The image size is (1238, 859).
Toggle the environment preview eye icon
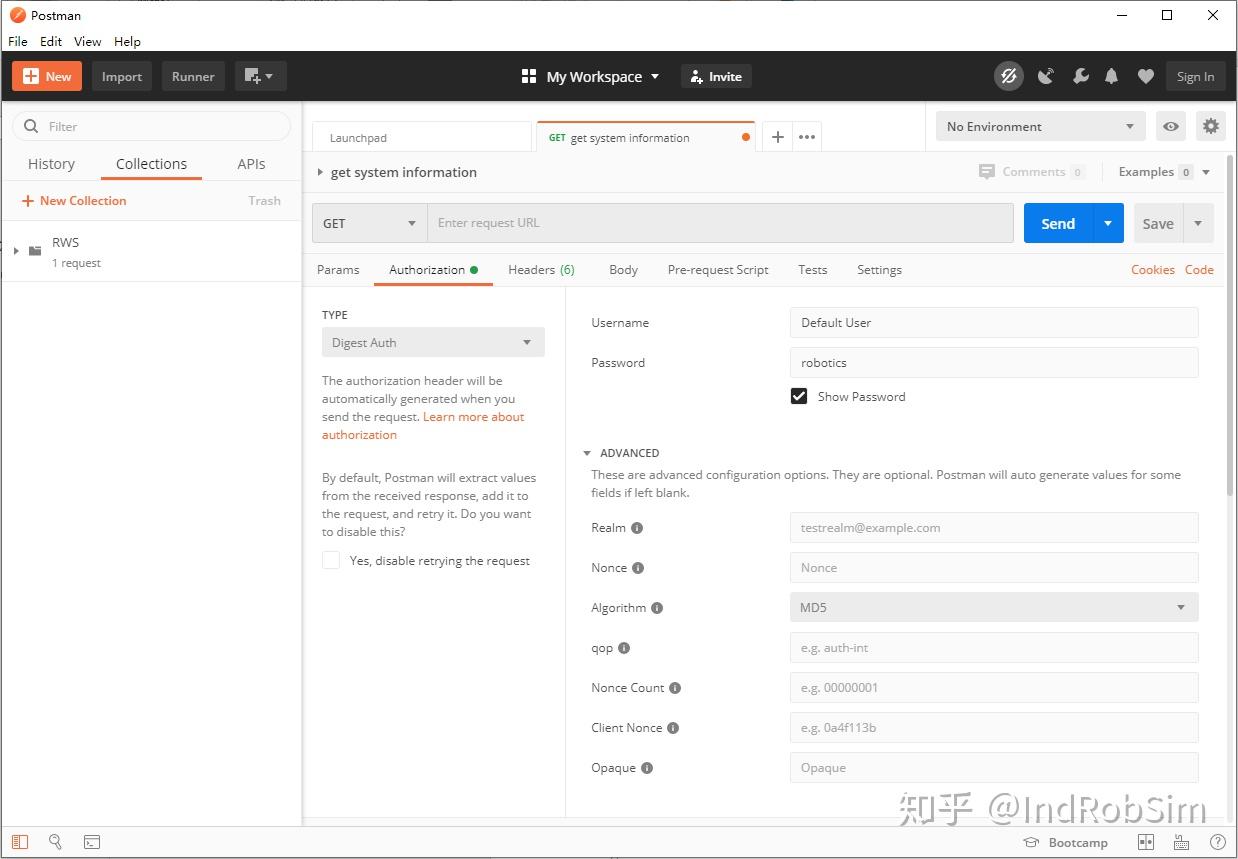point(1170,126)
